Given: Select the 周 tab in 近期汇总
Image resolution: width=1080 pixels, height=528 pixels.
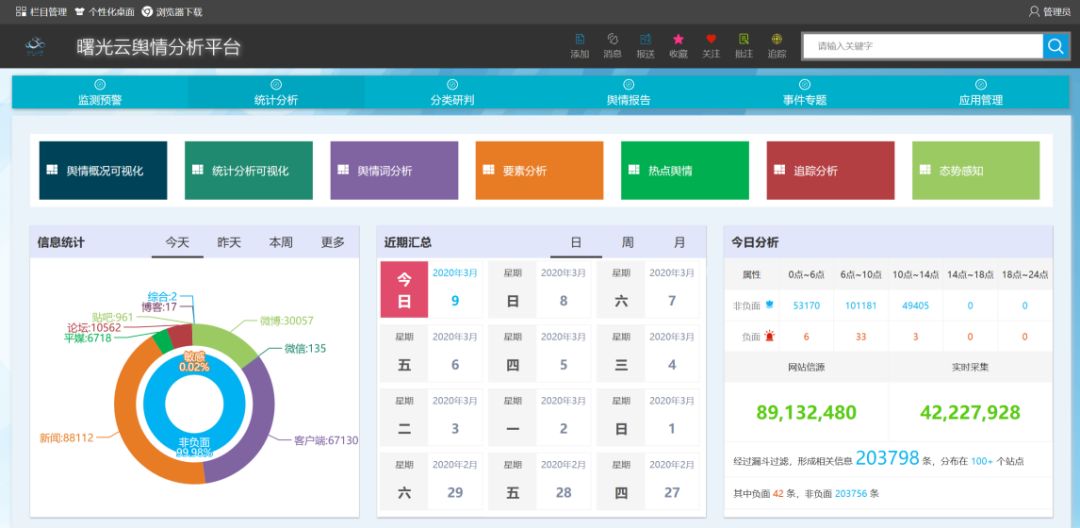Looking at the screenshot, I should (x=627, y=242).
